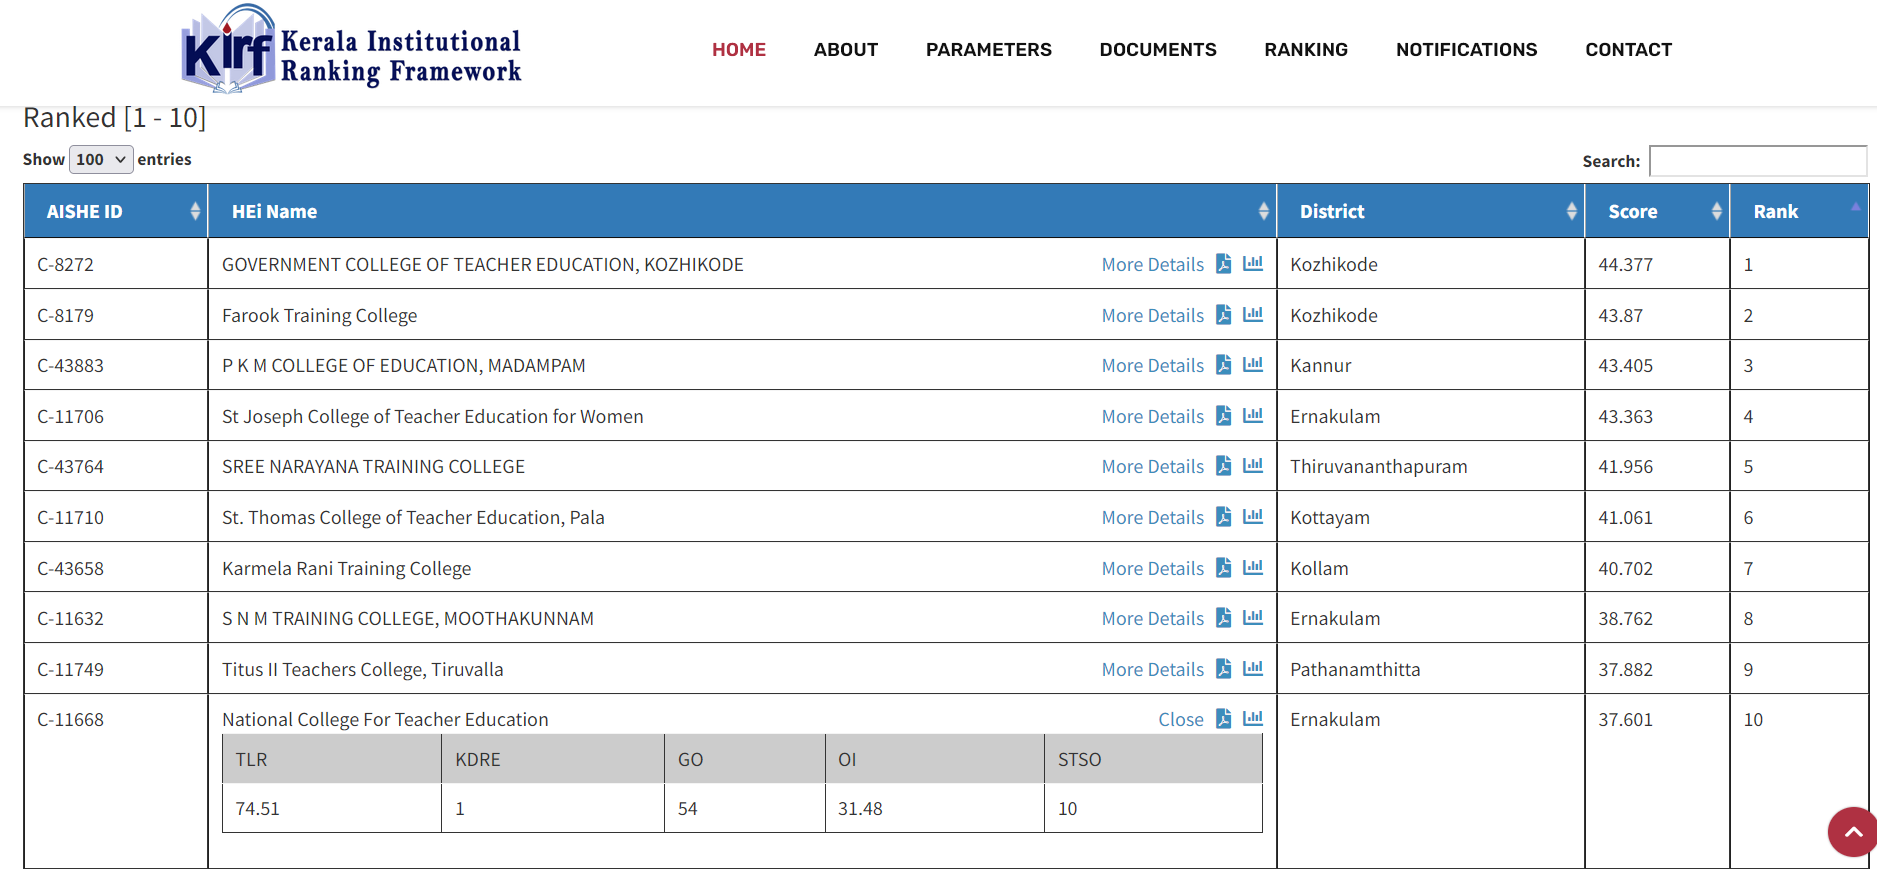Close details for National College For Teacher Education
This screenshot has height=872, width=1877.
1181,719
